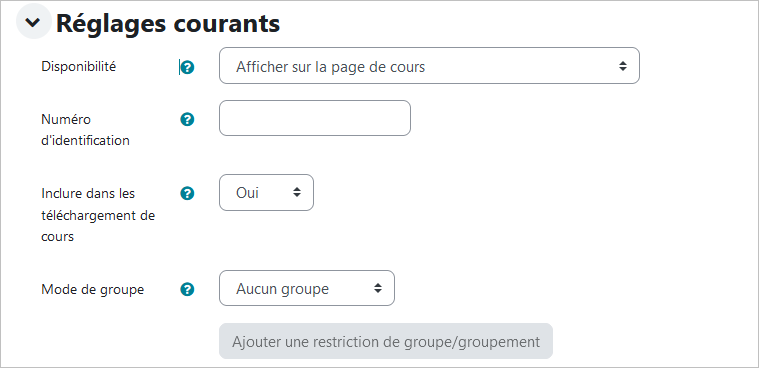This screenshot has height=368, width=759.
Task: Click Ajouter une restriction de groupe/groupement button
Action: 386,341
